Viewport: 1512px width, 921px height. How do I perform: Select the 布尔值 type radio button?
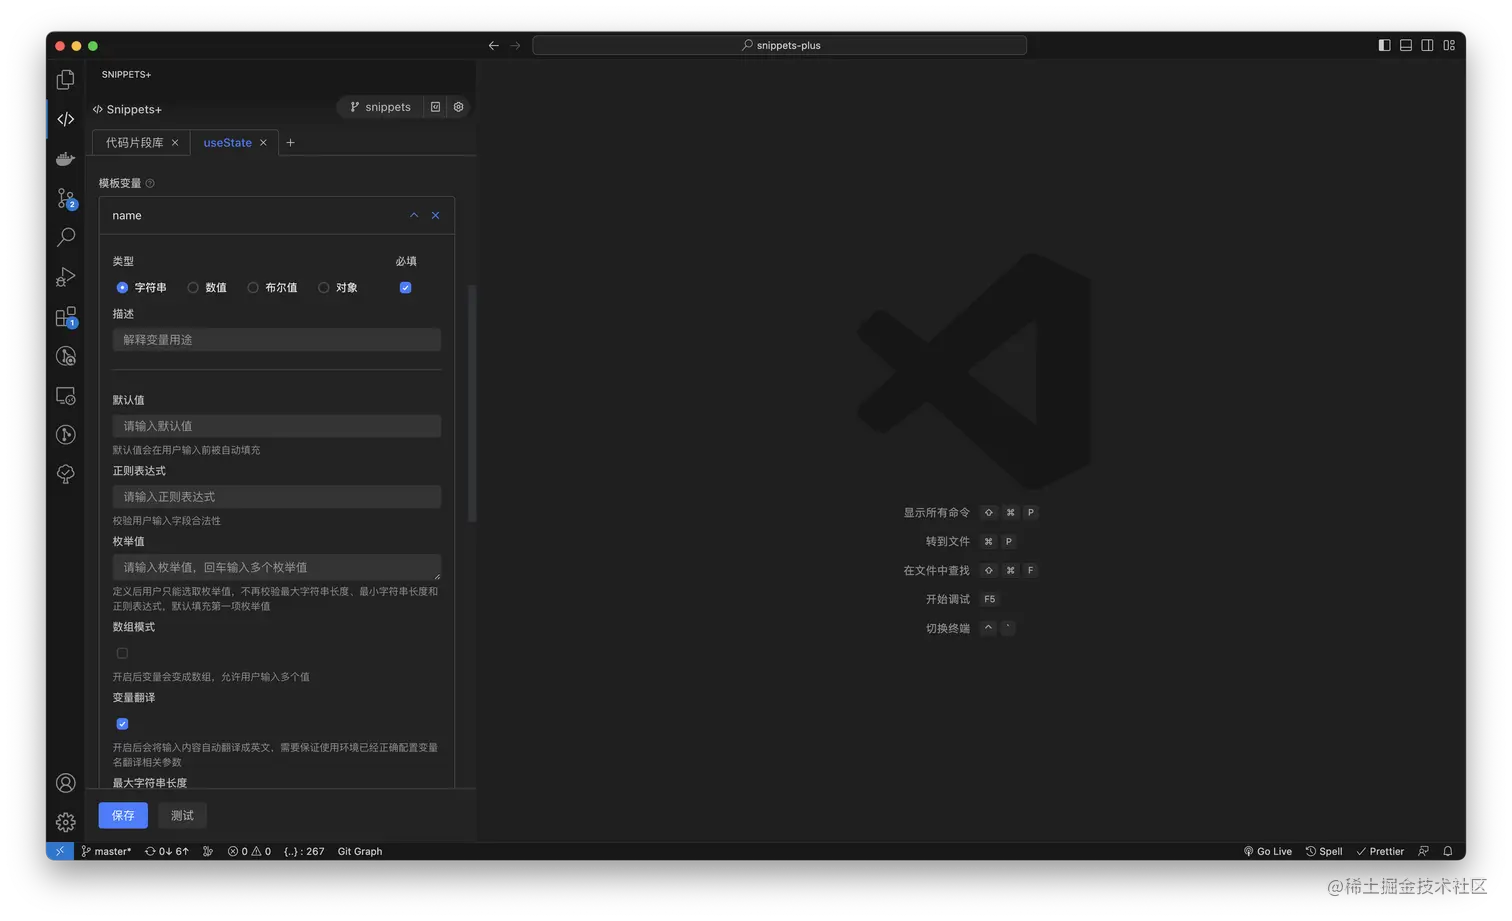point(253,288)
